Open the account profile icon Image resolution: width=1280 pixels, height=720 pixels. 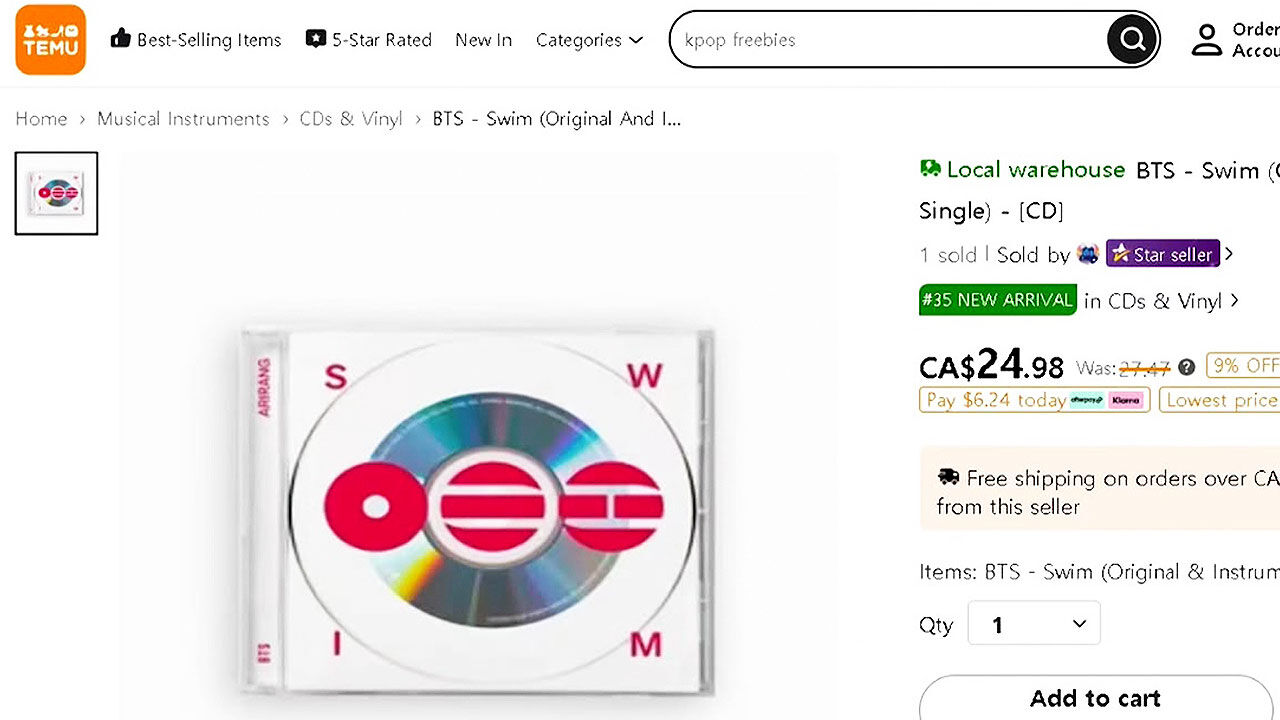tap(1207, 40)
